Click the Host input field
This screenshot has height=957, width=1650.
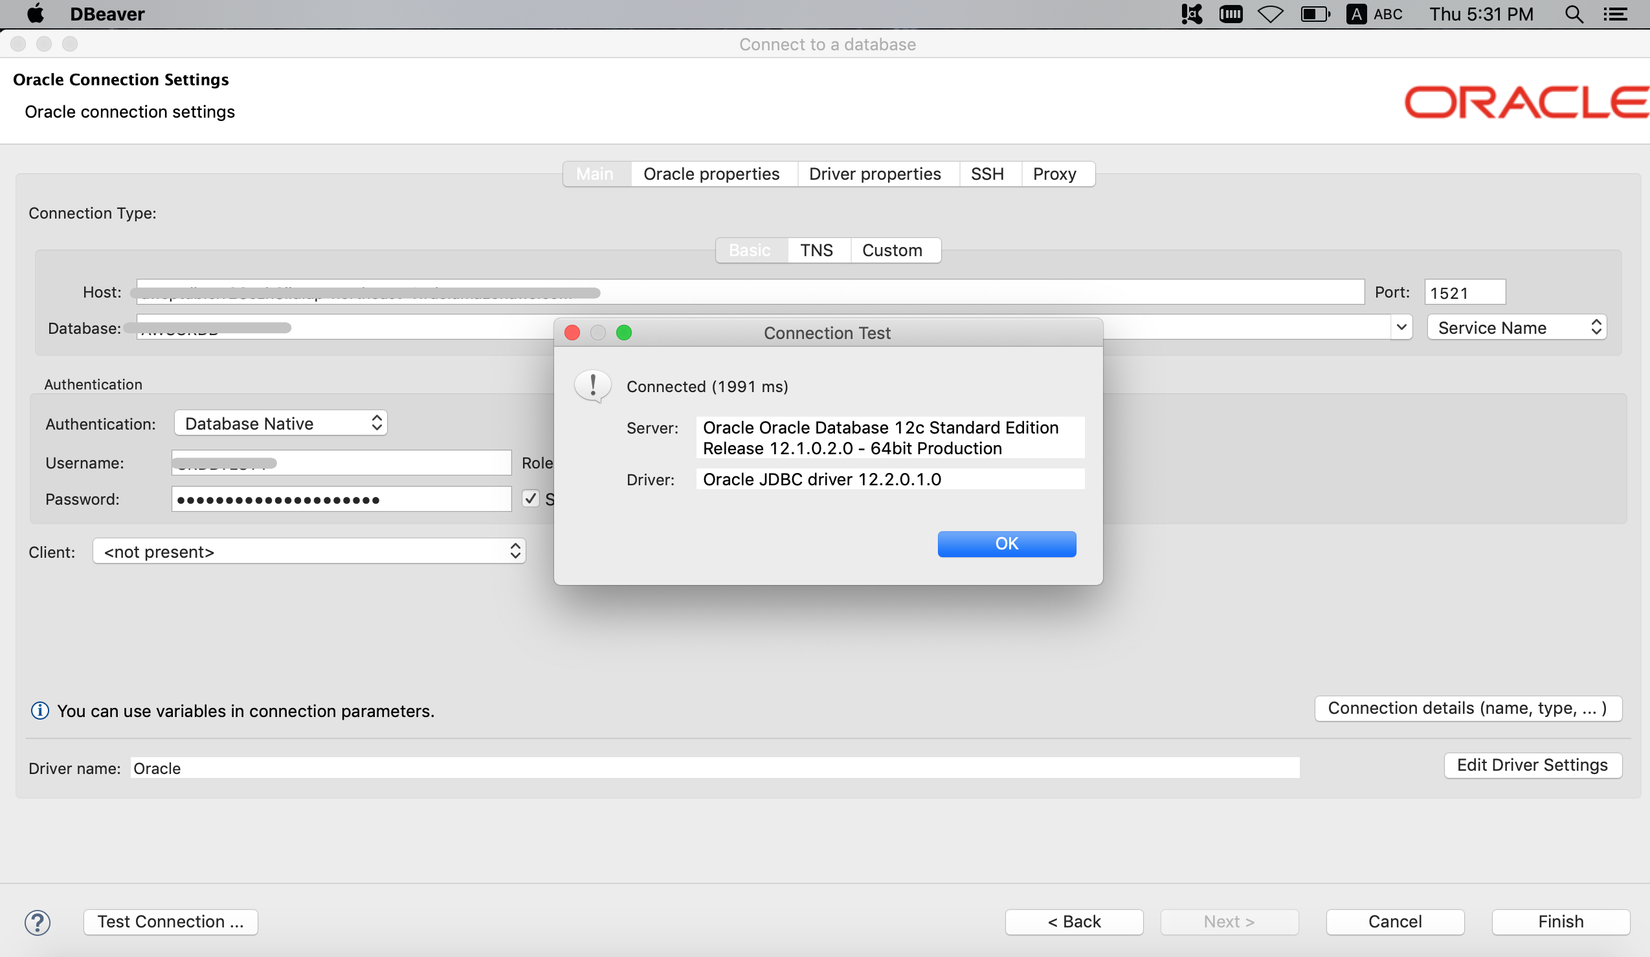point(750,292)
